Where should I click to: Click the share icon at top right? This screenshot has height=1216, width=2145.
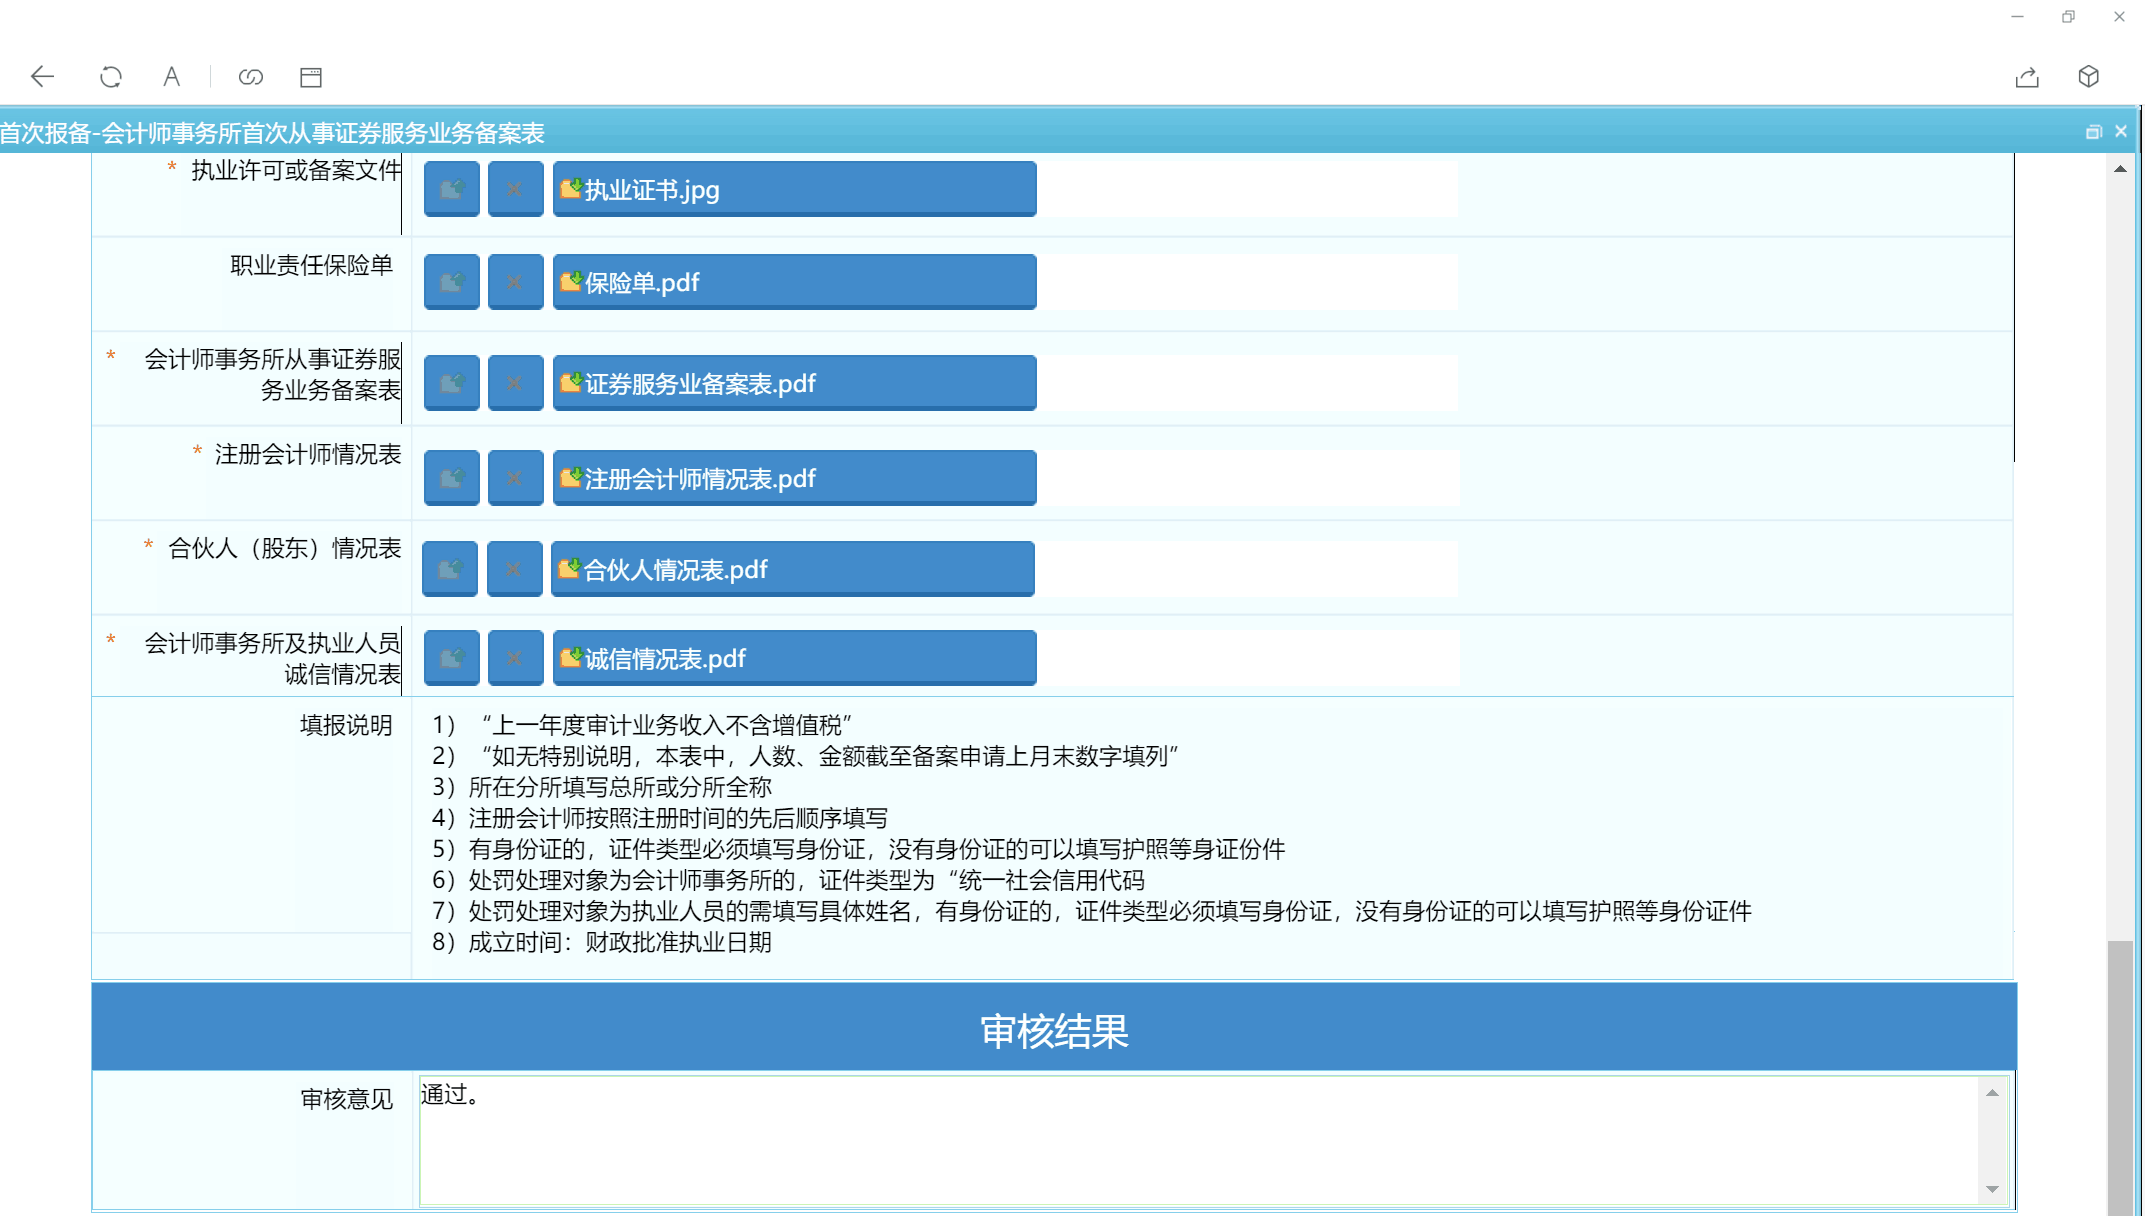2027,76
